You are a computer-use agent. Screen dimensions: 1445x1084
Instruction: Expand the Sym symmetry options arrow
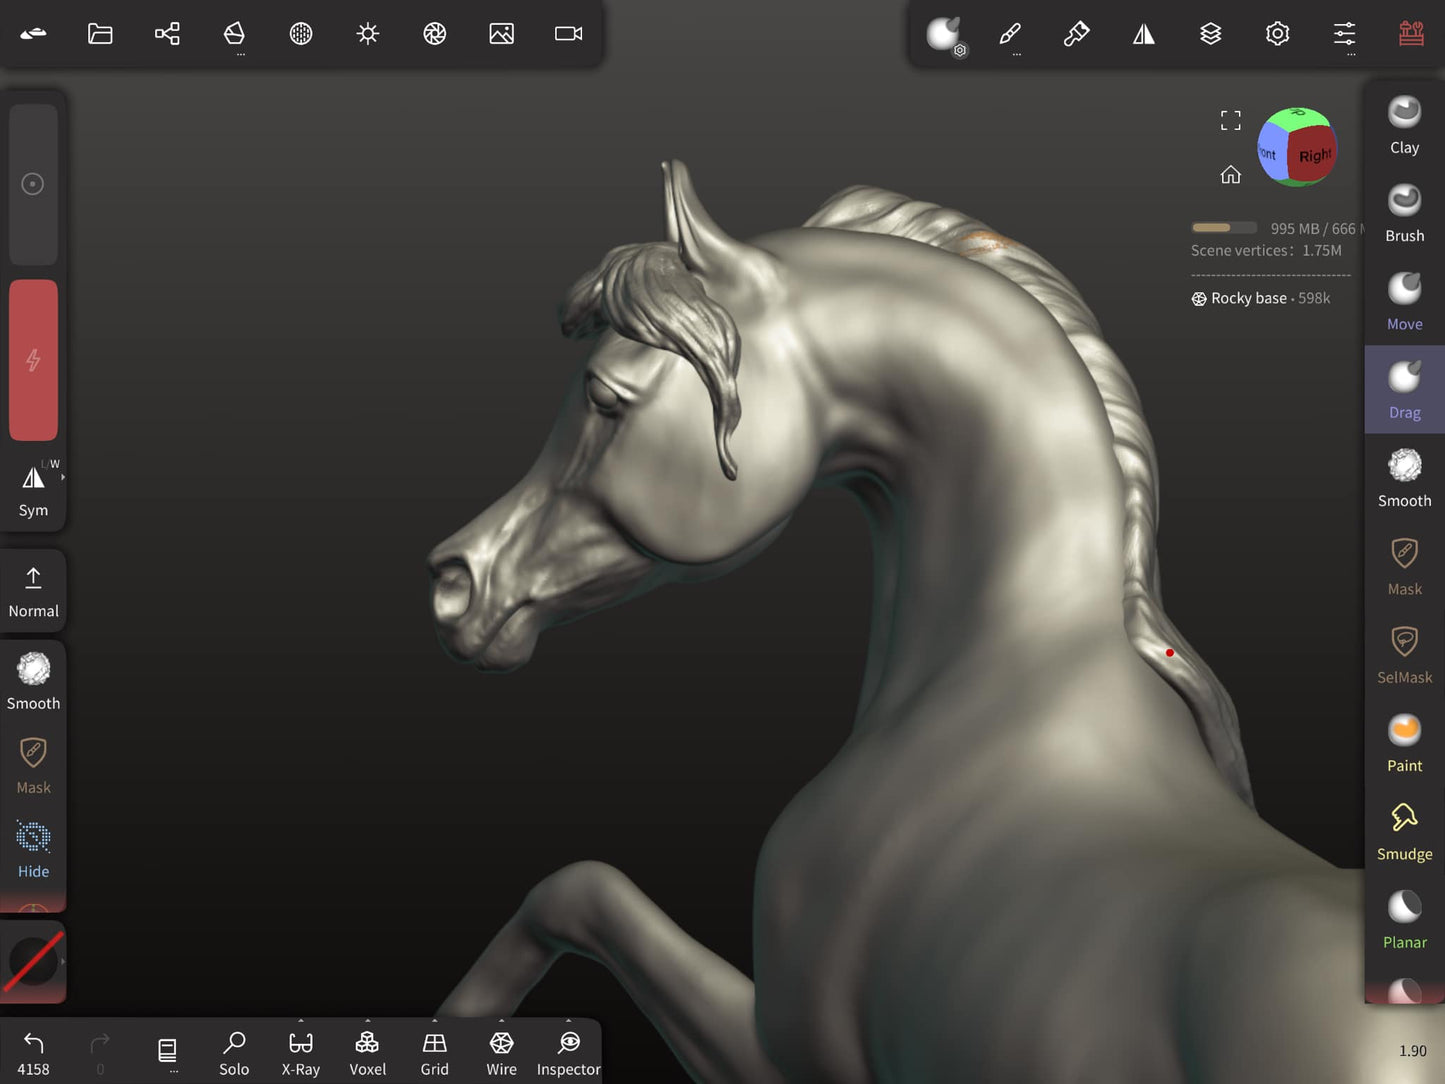click(63, 478)
